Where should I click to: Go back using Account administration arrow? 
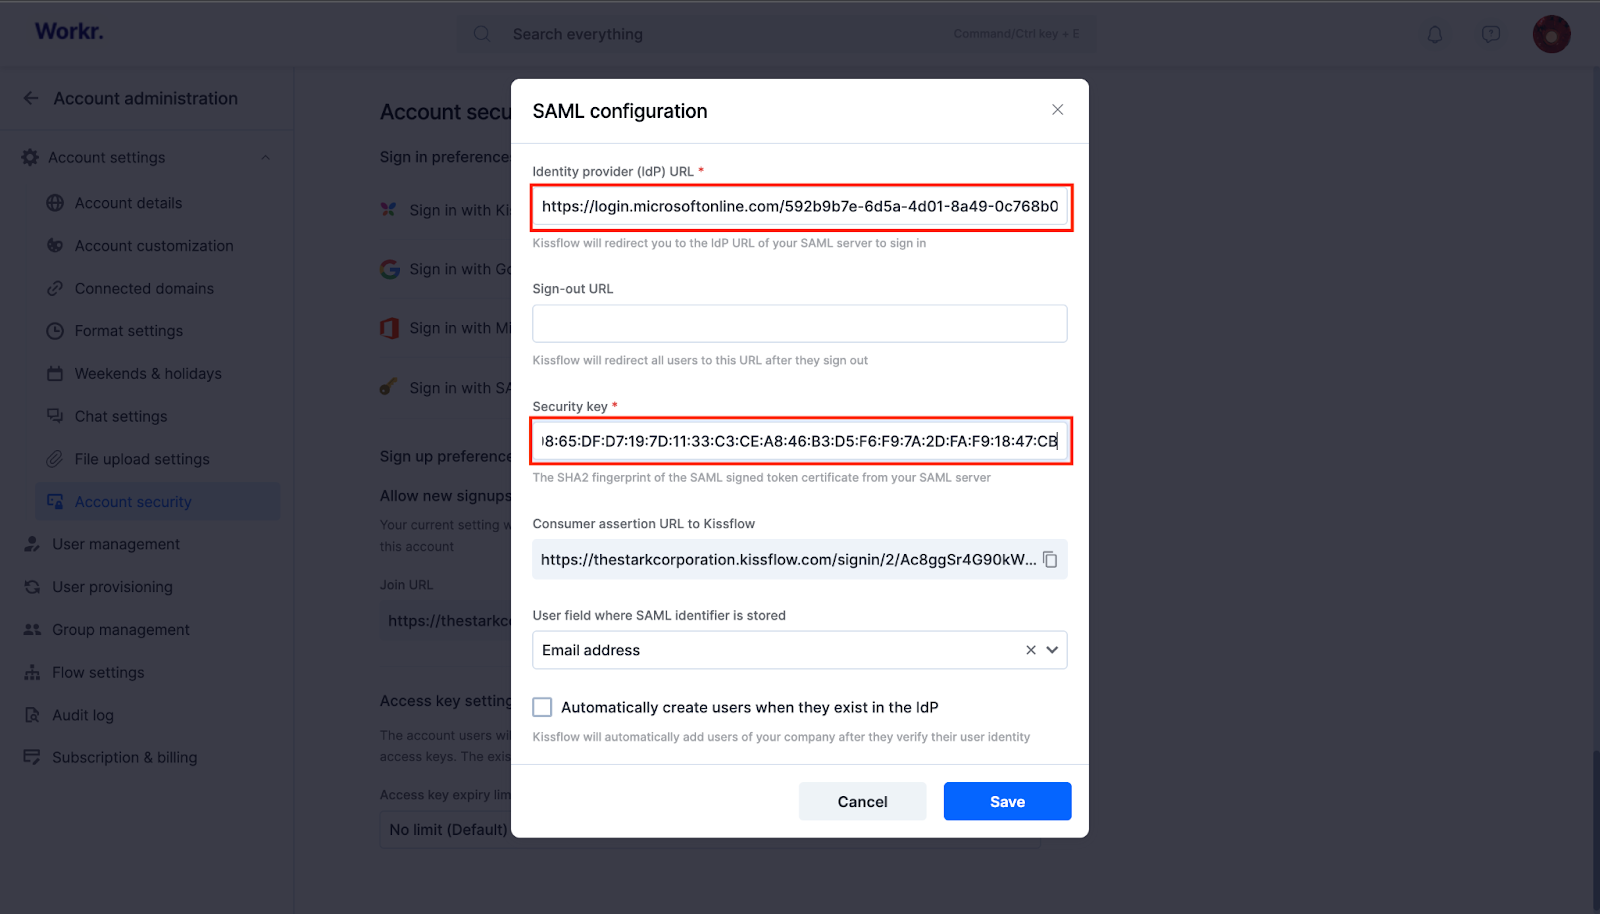pos(31,98)
